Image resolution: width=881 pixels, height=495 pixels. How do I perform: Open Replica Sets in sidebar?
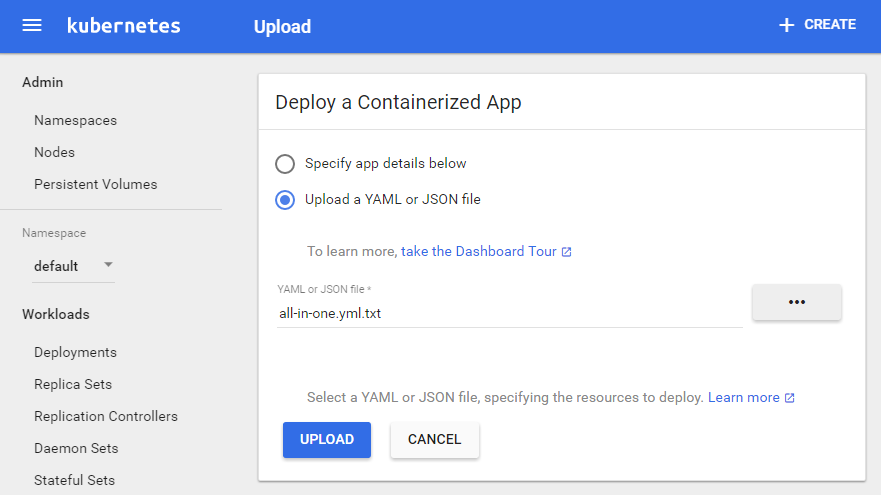[73, 384]
